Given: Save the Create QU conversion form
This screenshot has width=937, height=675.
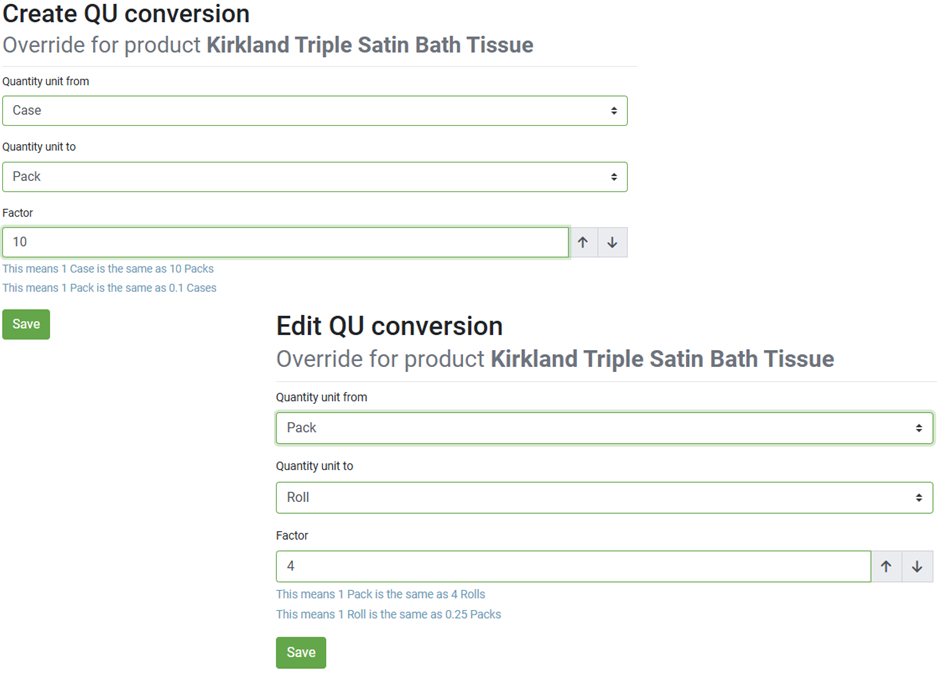Looking at the screenshot, I should tap(26, 324).
